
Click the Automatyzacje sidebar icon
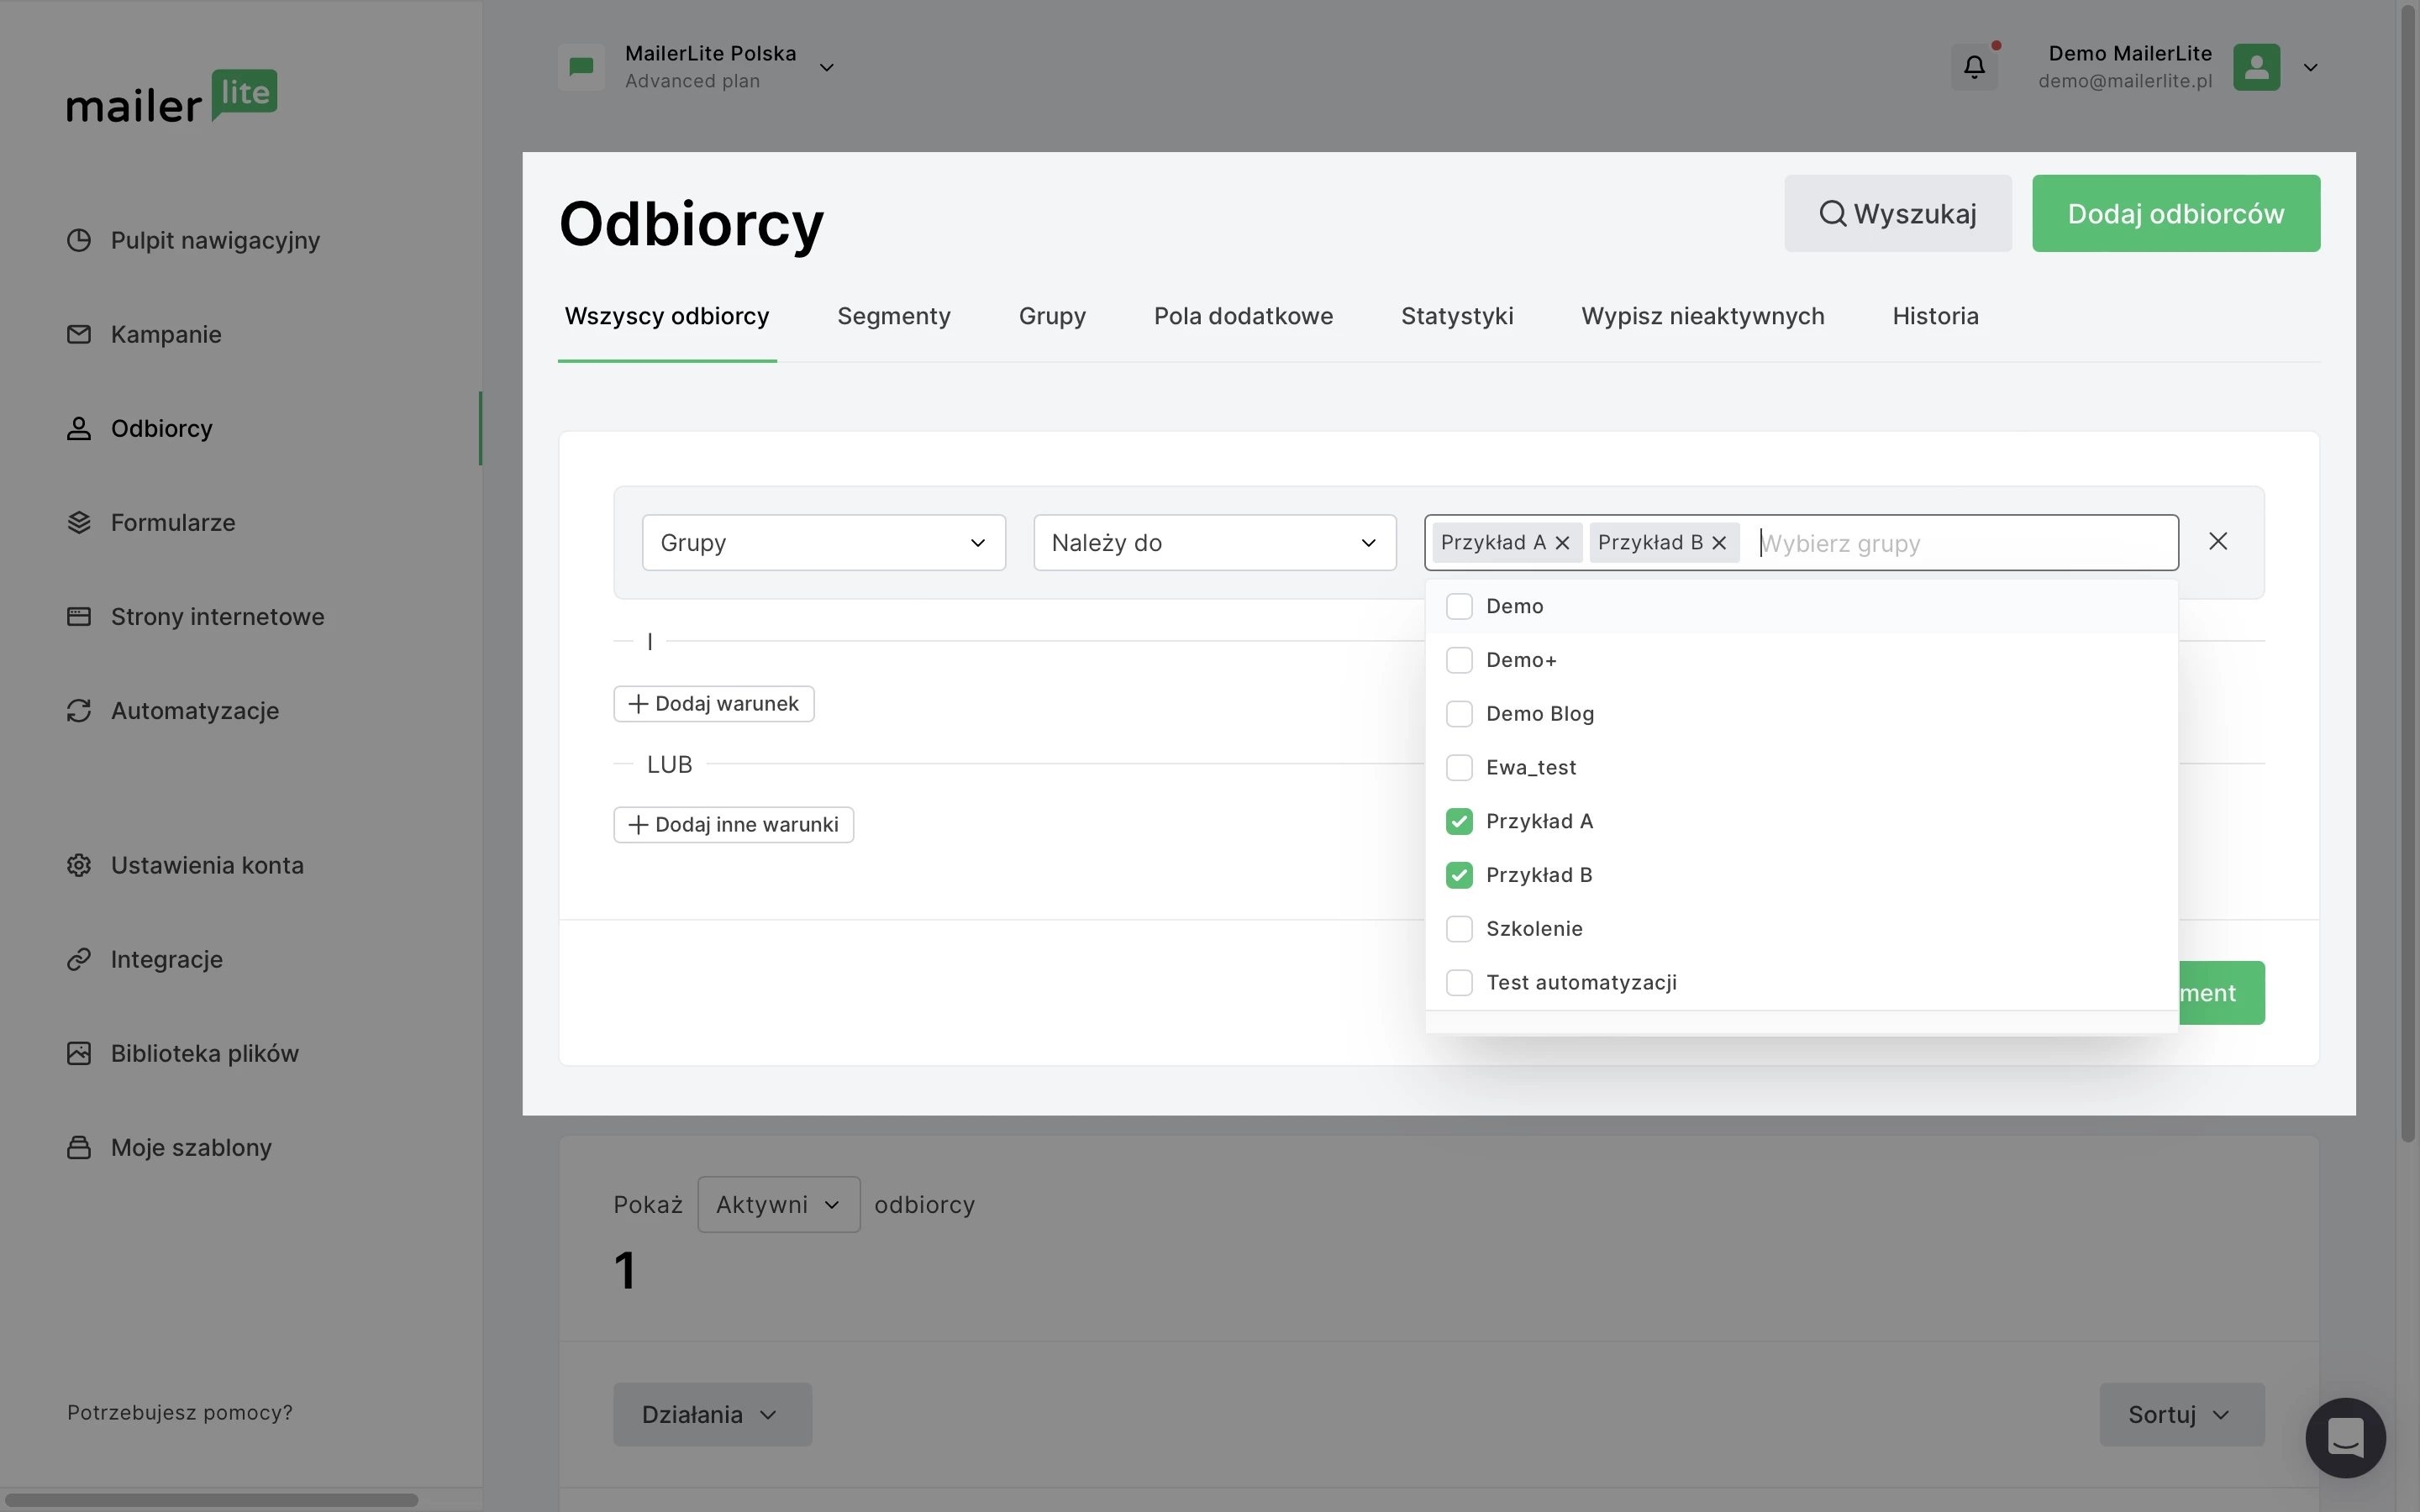79,711
